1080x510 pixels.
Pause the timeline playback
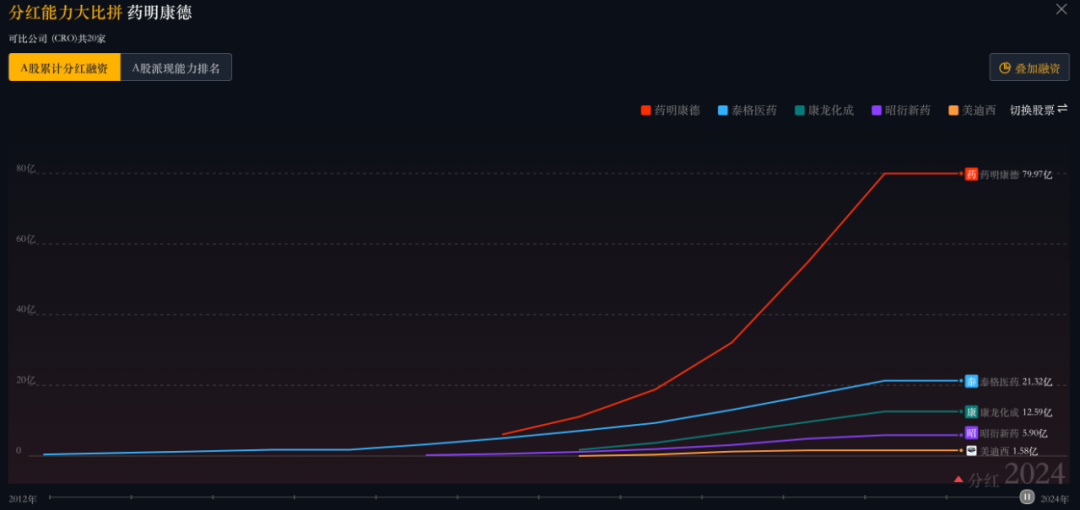tap(1027, 496)
